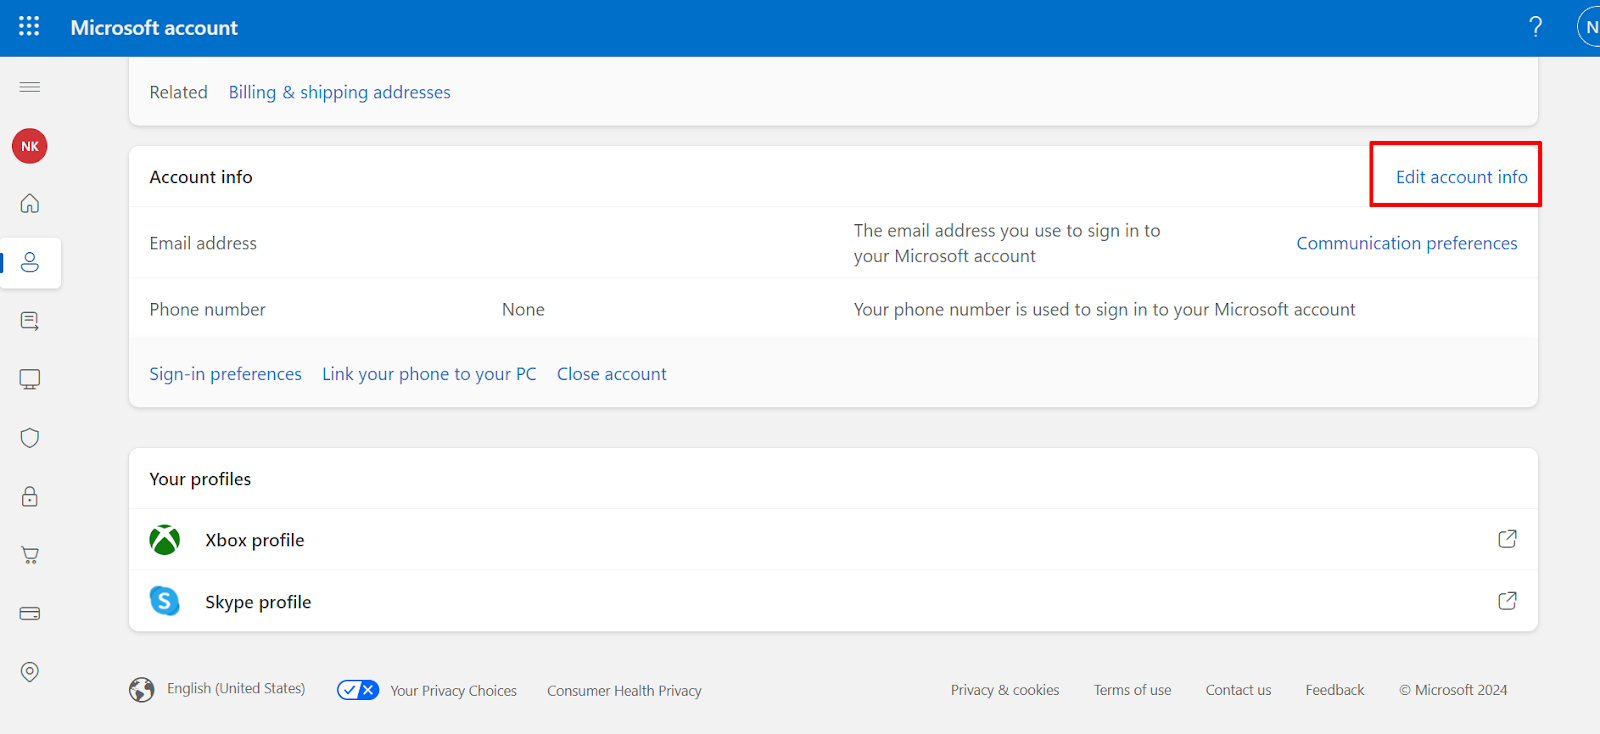The width and height of the screenshot is (1600, 734).
Task: Click Edit account info
Action: click(1461, 177)
